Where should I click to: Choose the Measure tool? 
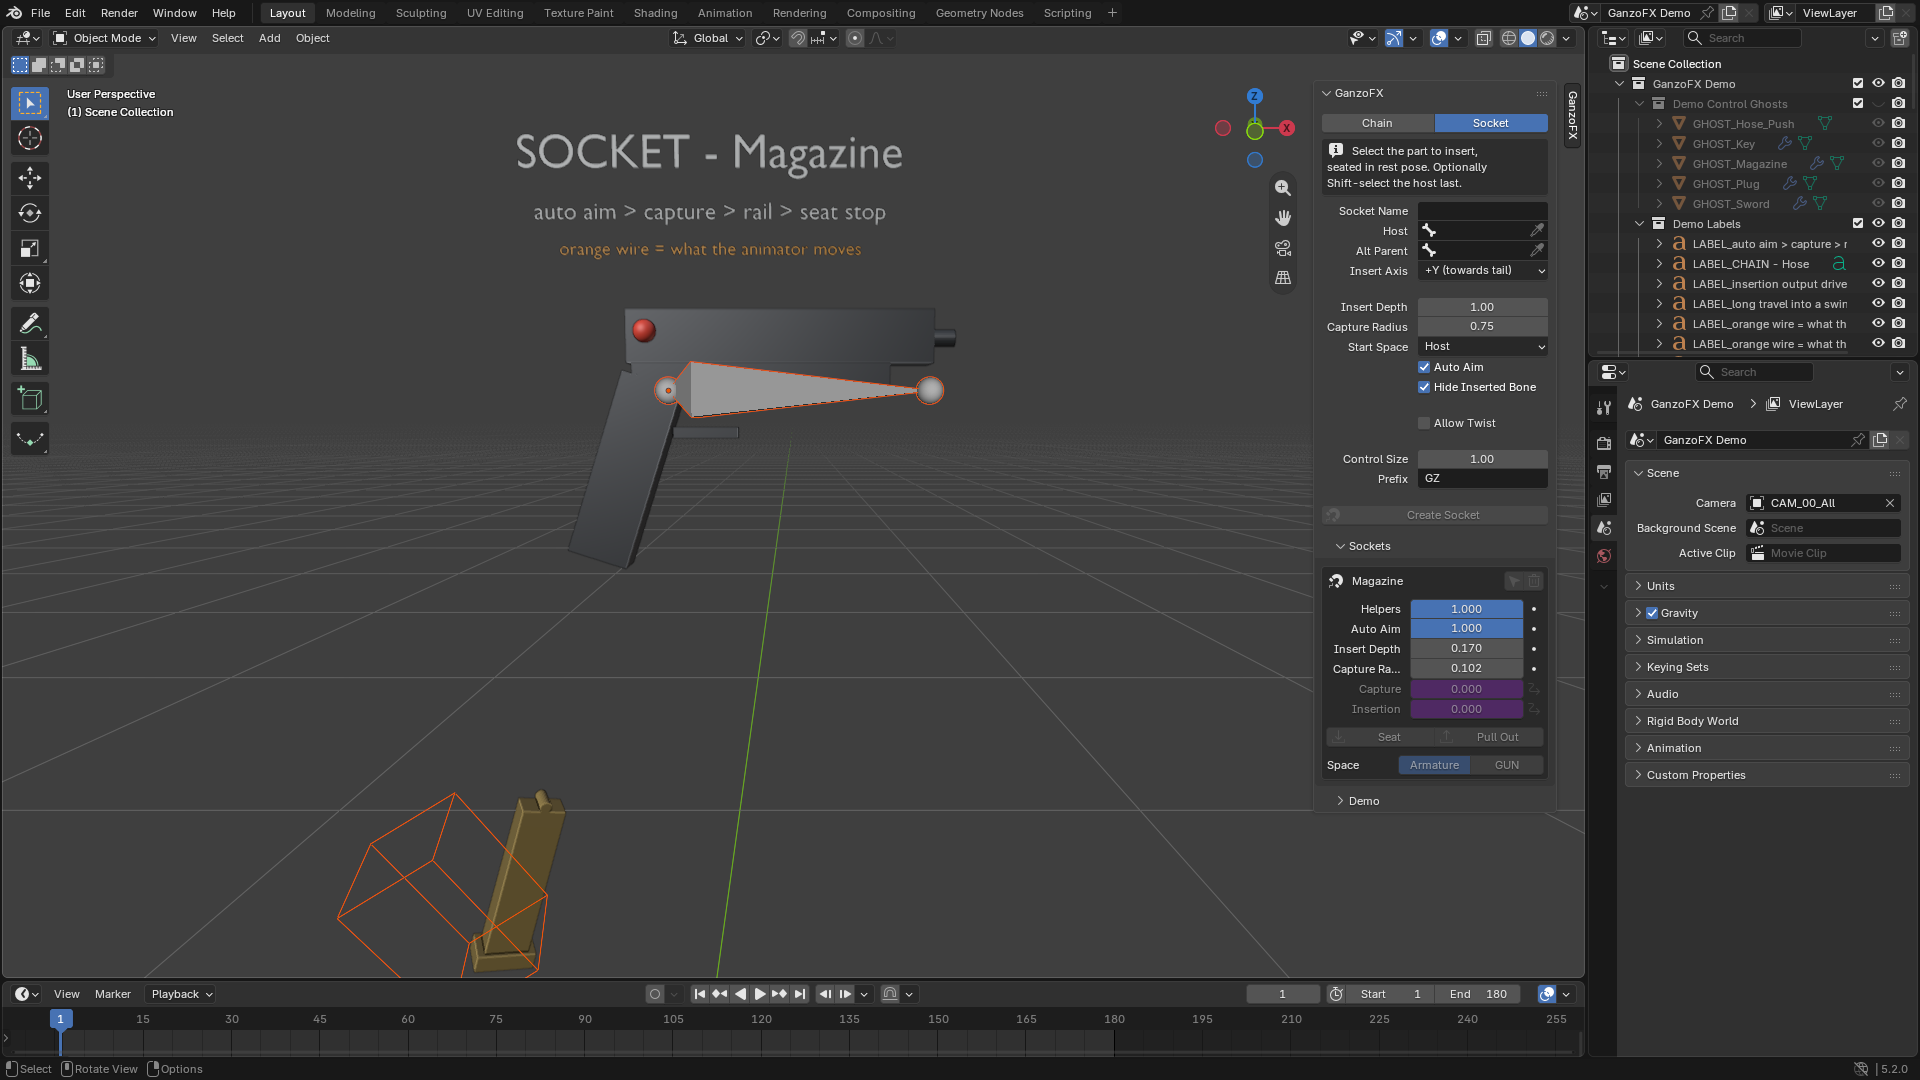point(30,359)
